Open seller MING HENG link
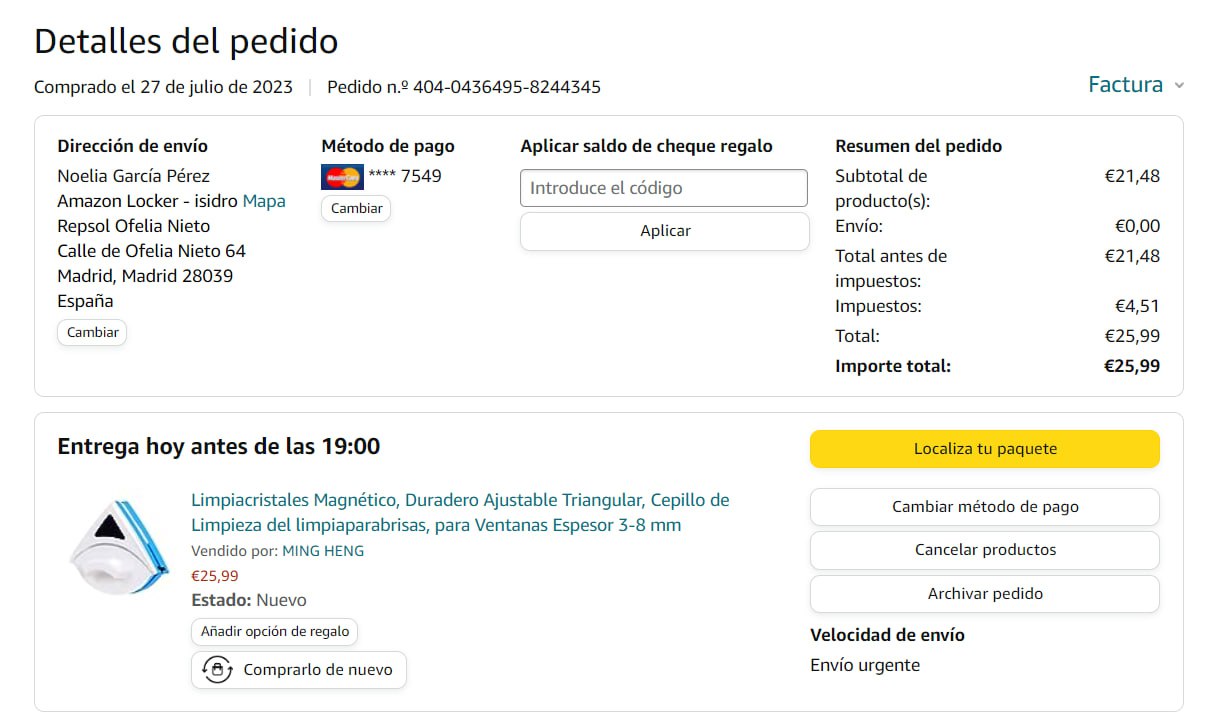The height and width of the screenshot is (726, 1206). (x=323, y=551)
